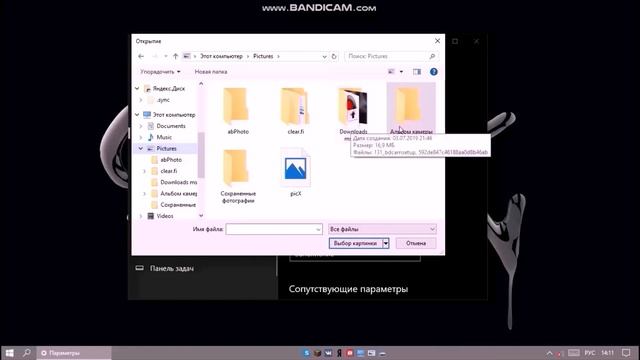Click the Новая папка button
The width and height of the screenshot is (640, 360).
pyautogui.click(x=211, y=72)
